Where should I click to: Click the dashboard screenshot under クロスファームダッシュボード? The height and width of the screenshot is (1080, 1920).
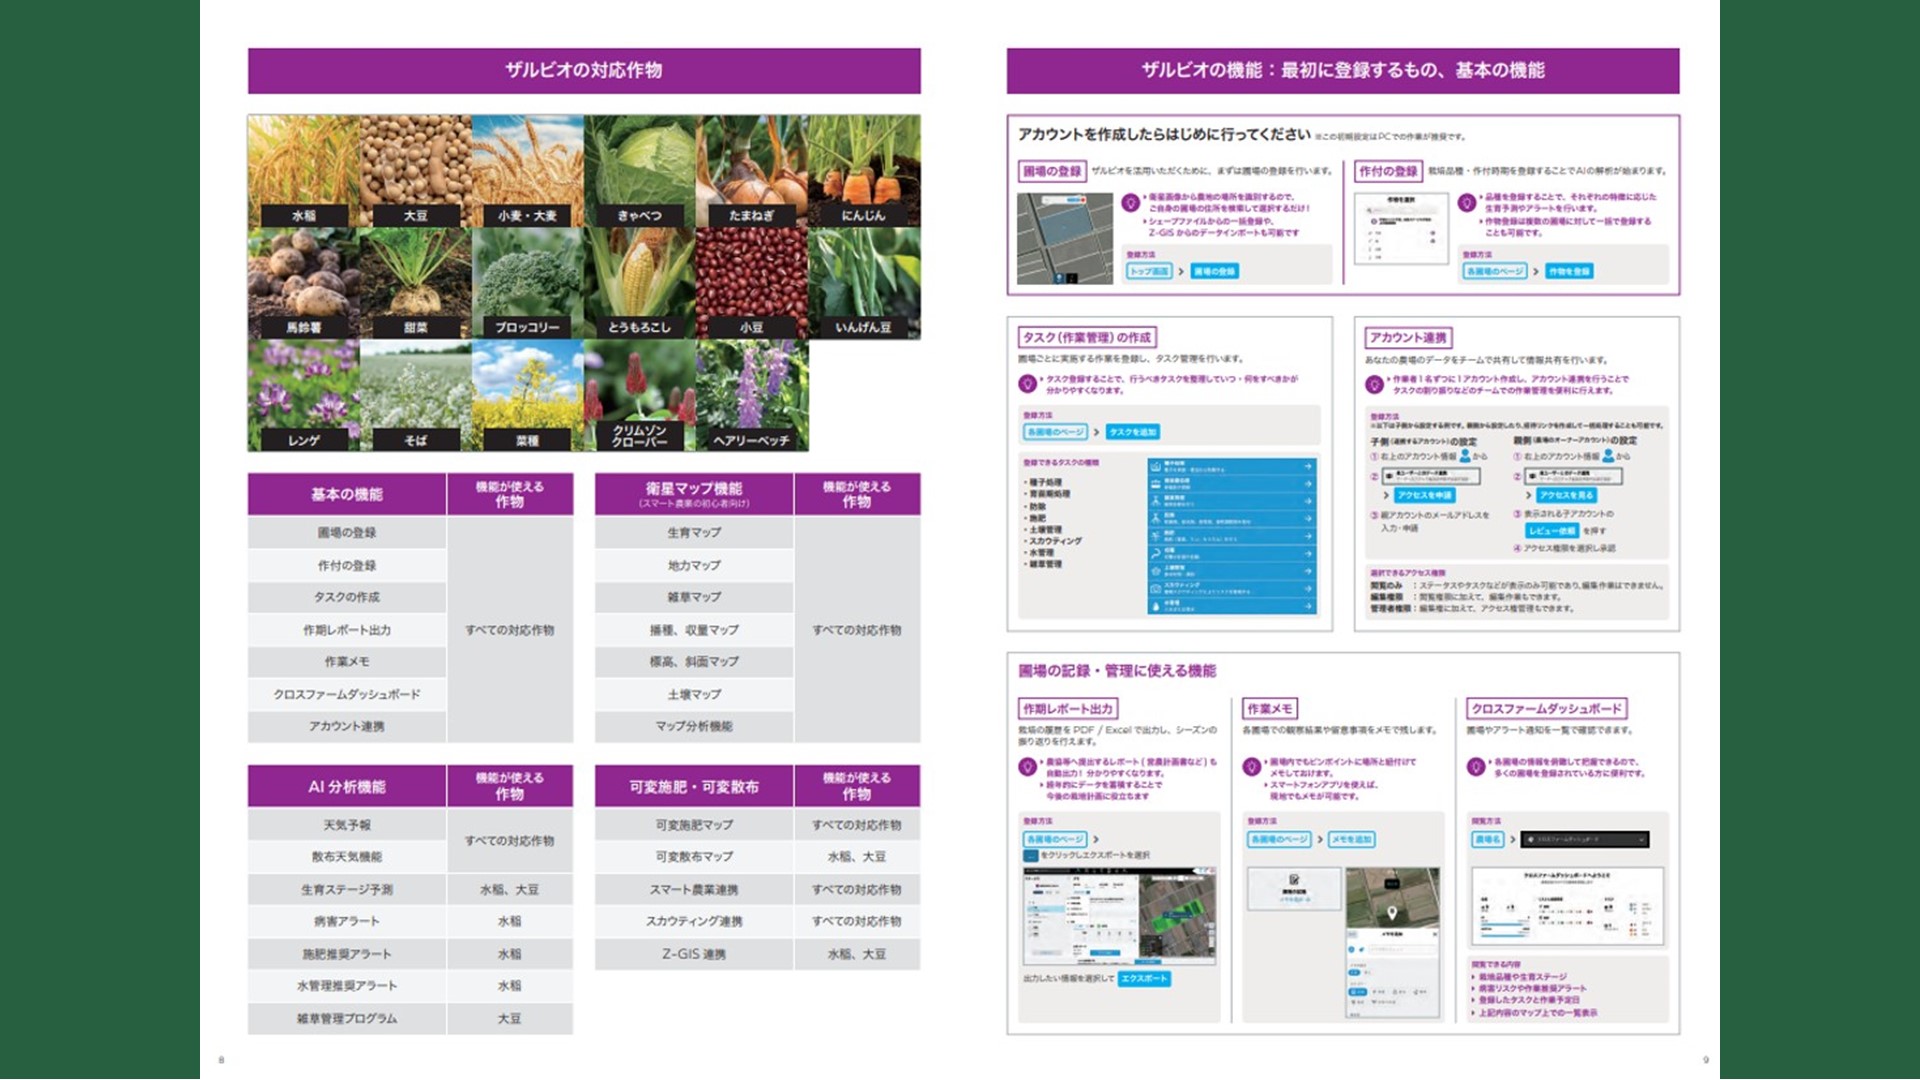tap(1567, 906)
